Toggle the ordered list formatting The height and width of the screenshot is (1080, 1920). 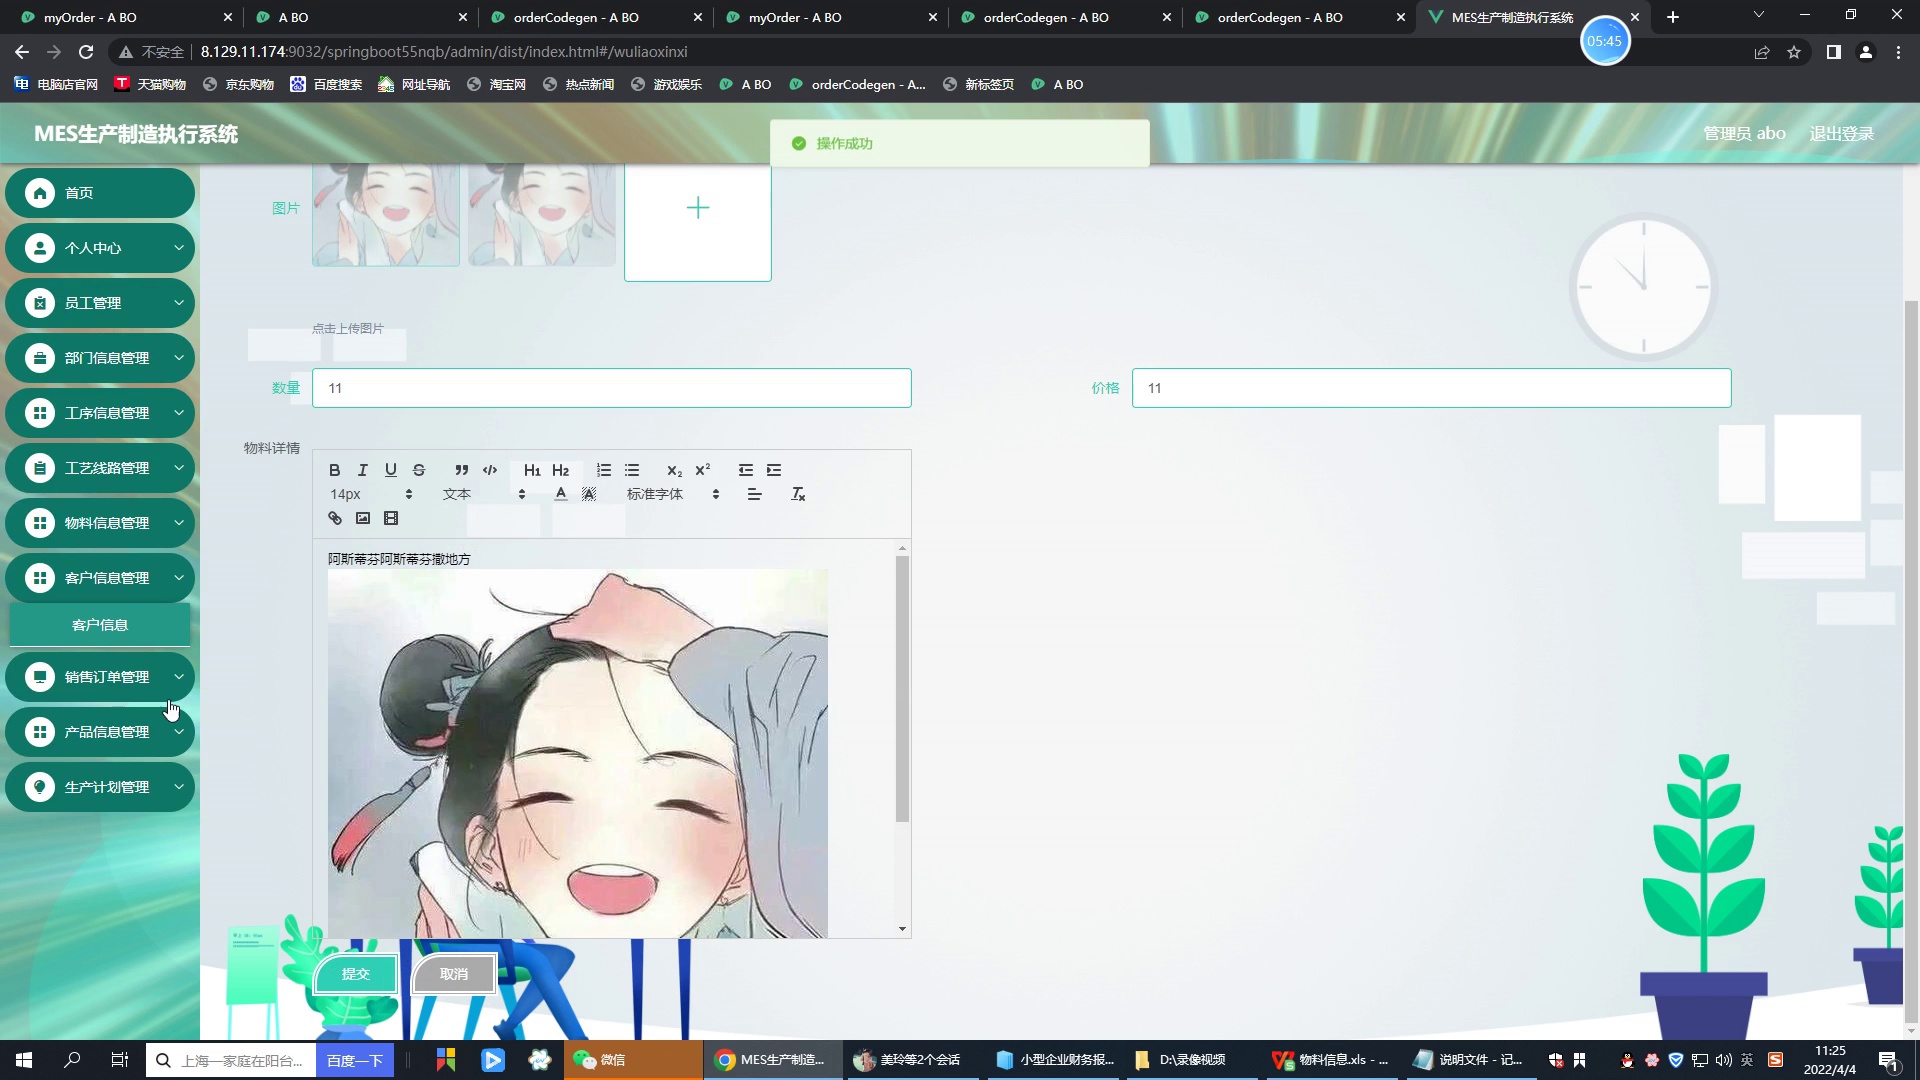(604, 470)
